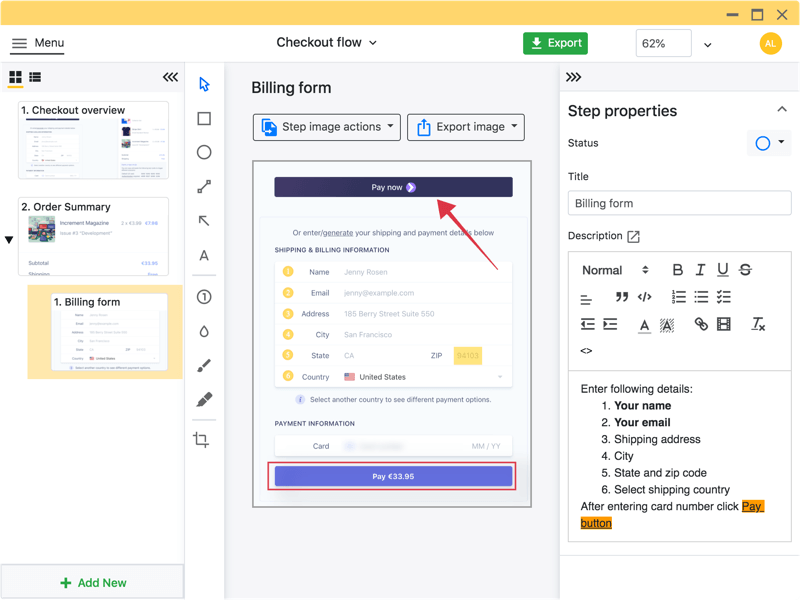
Task: Select the pointer cursor tool
Action: point(204,84)
